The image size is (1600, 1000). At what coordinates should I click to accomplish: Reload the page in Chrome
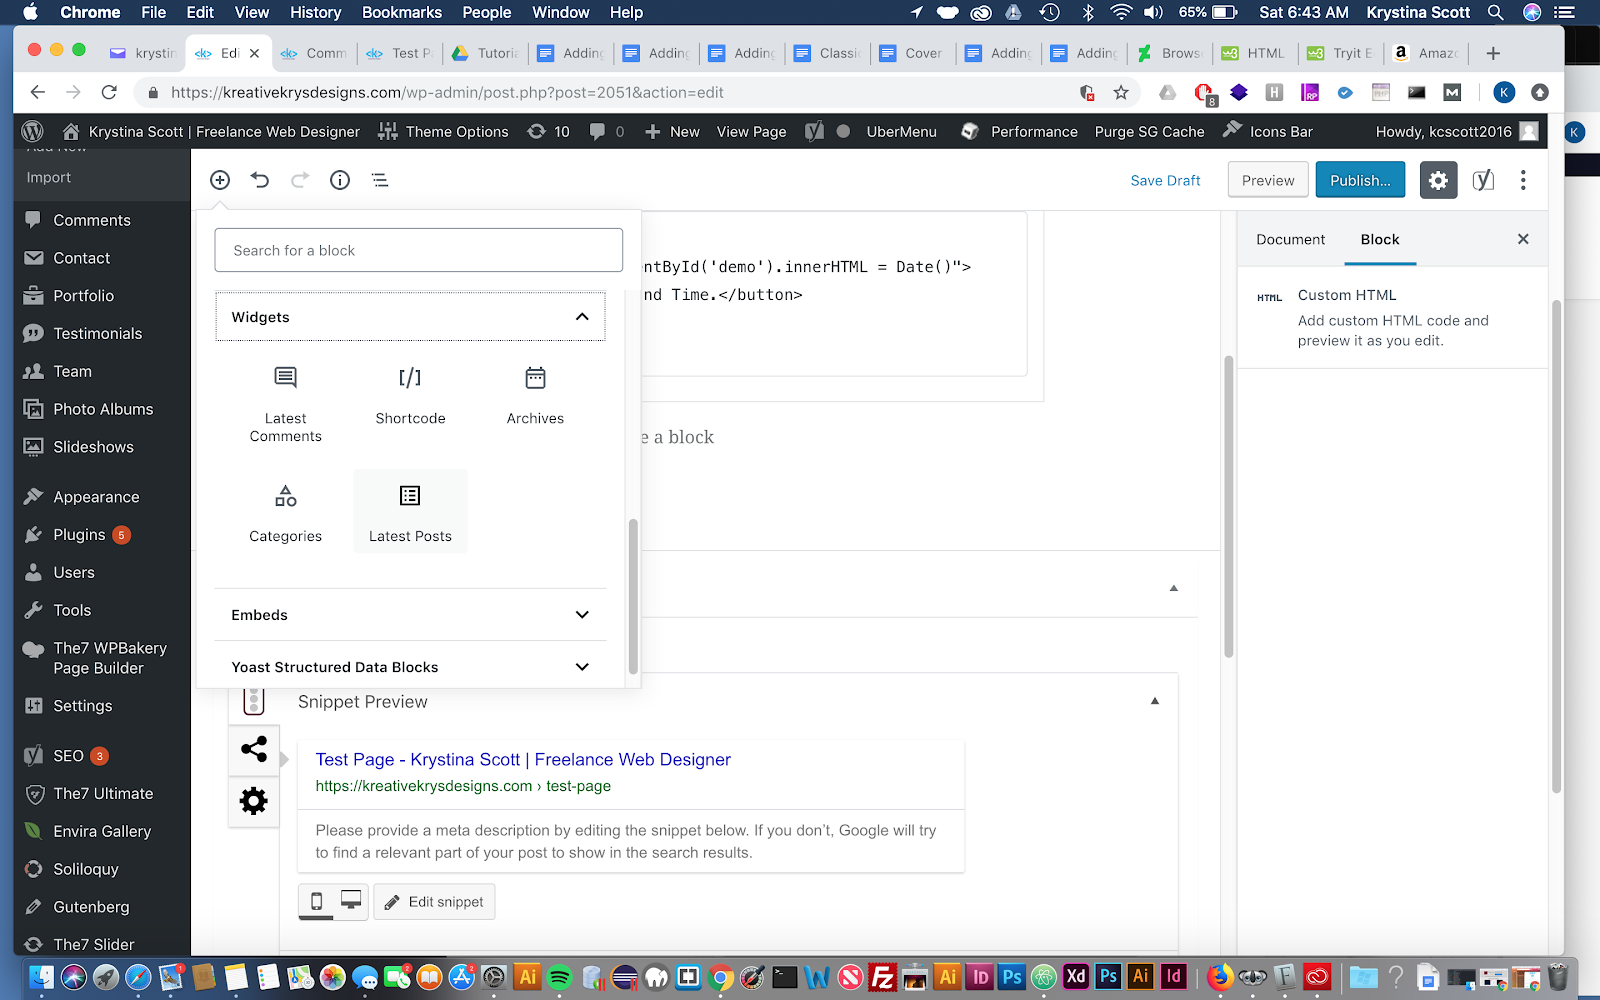(x=109, y=92)
